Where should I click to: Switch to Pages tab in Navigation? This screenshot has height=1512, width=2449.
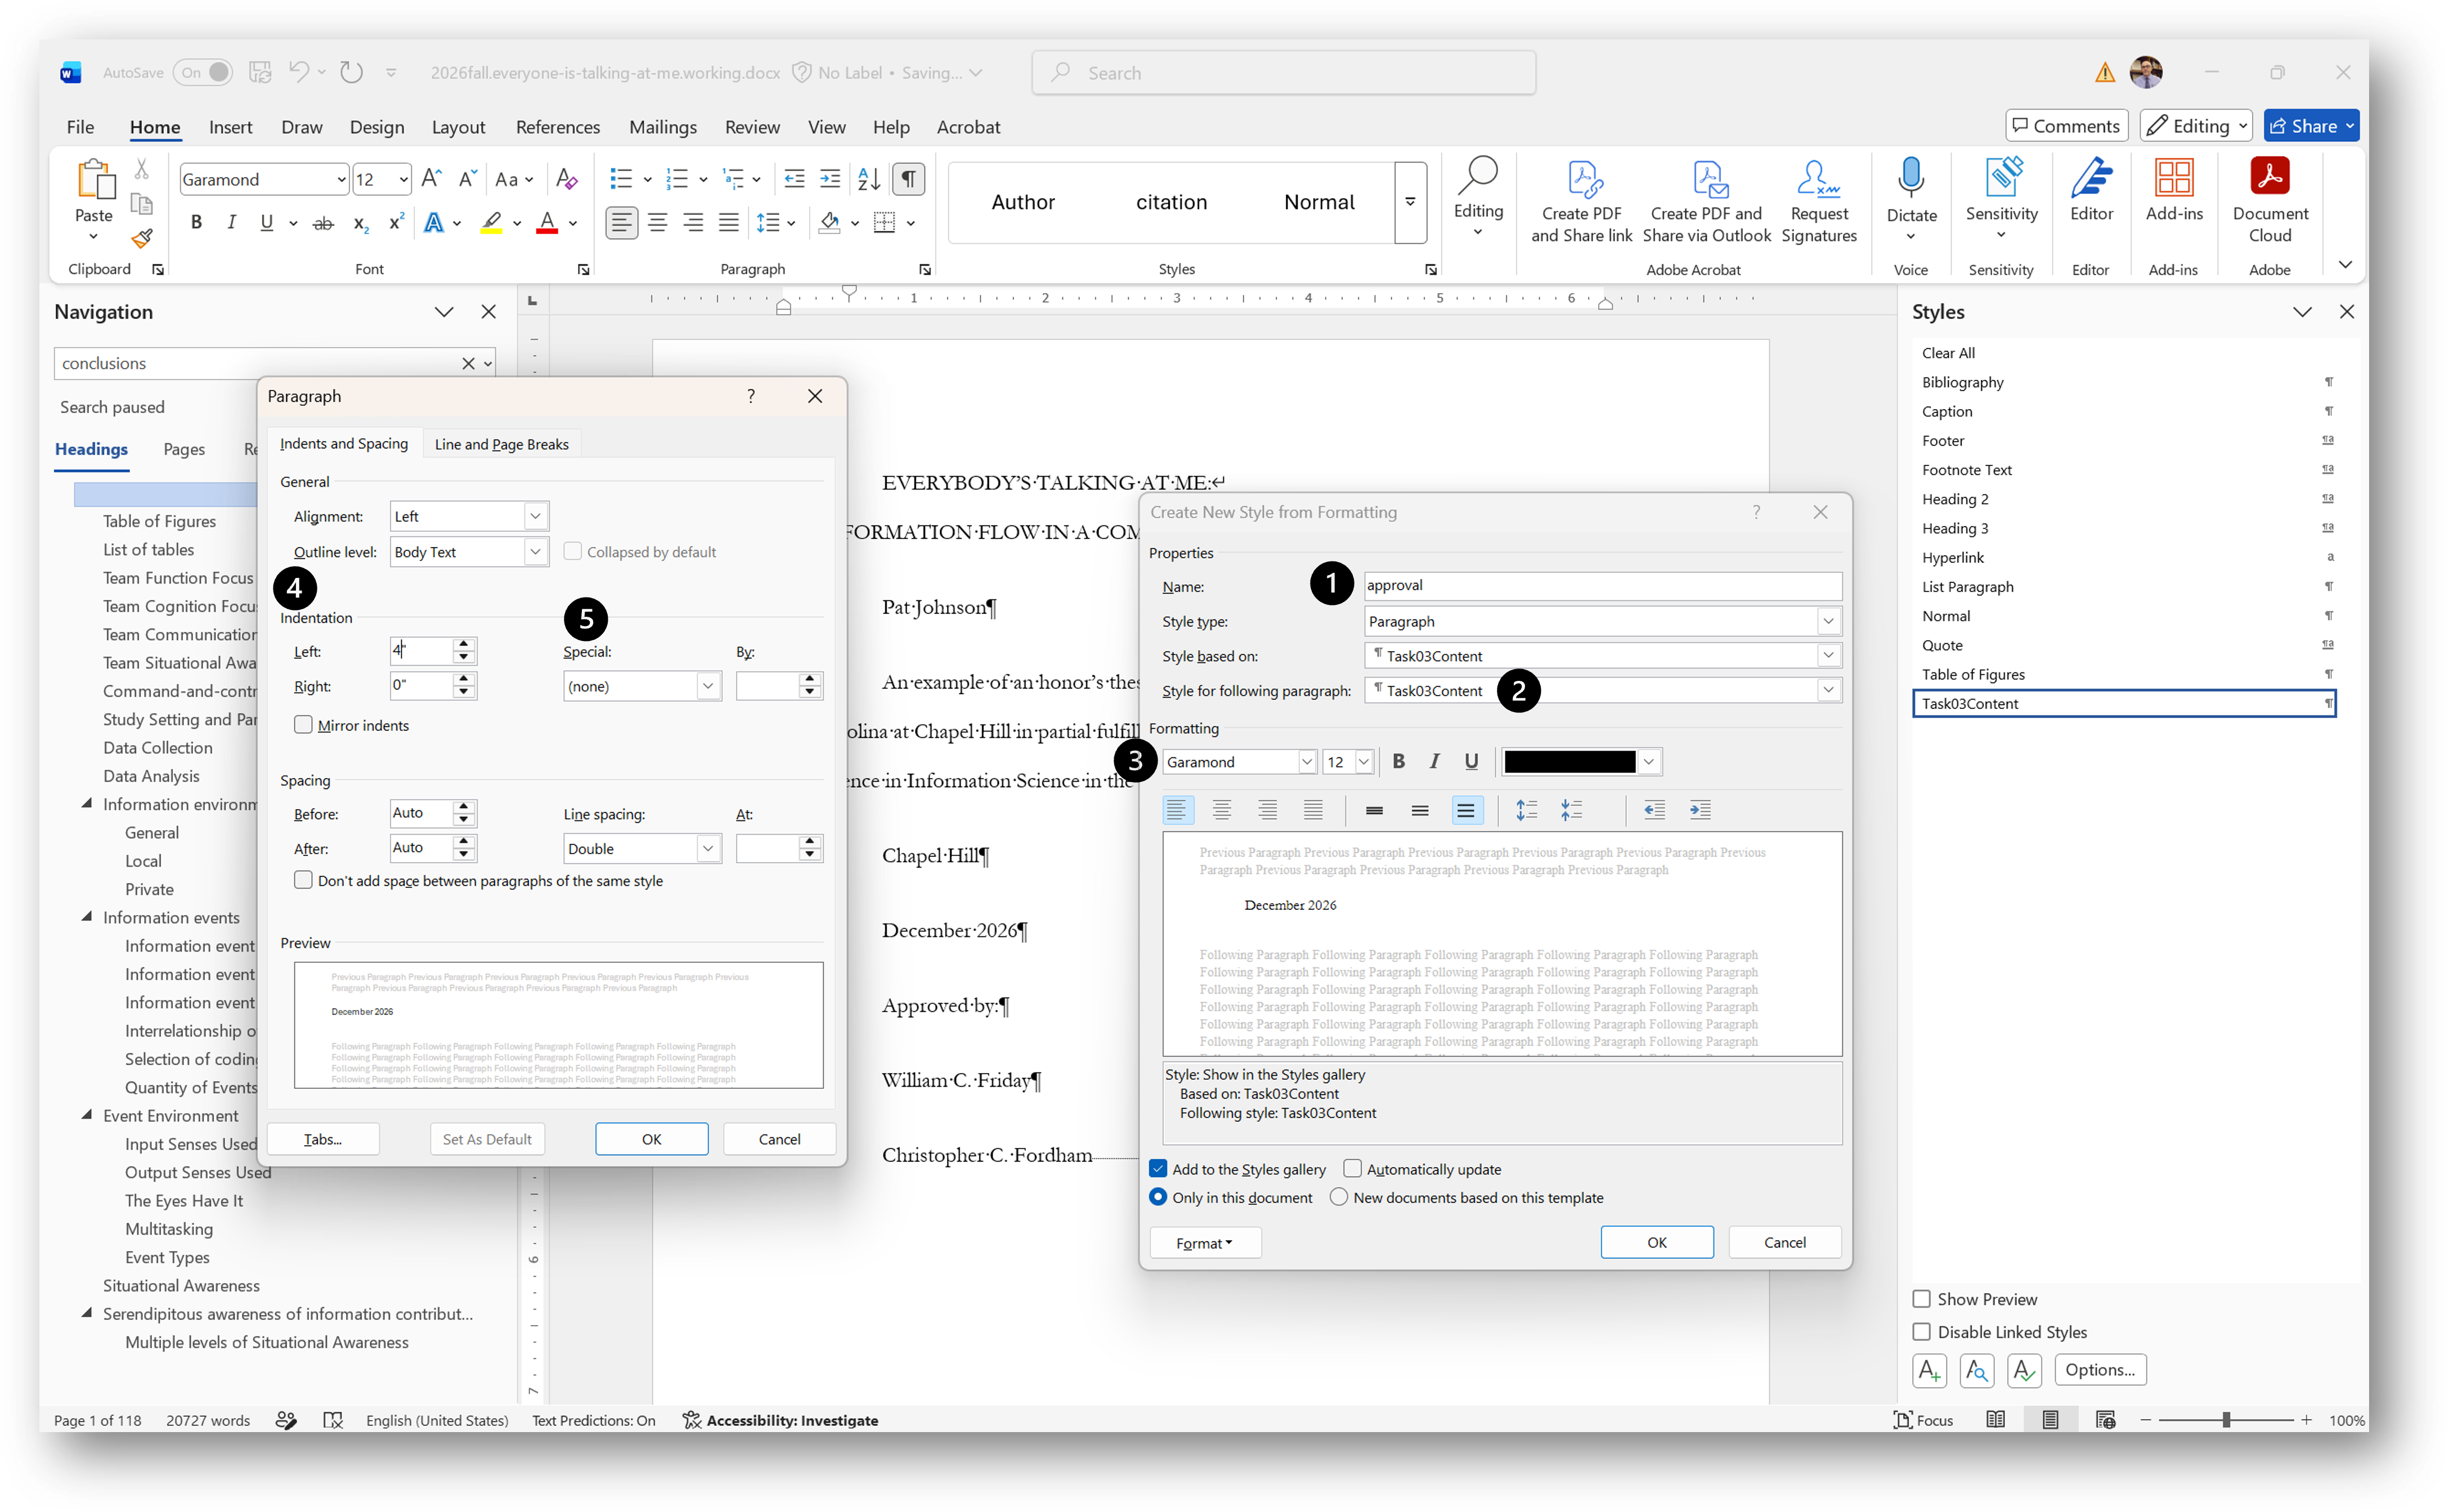tap(184, 449)
